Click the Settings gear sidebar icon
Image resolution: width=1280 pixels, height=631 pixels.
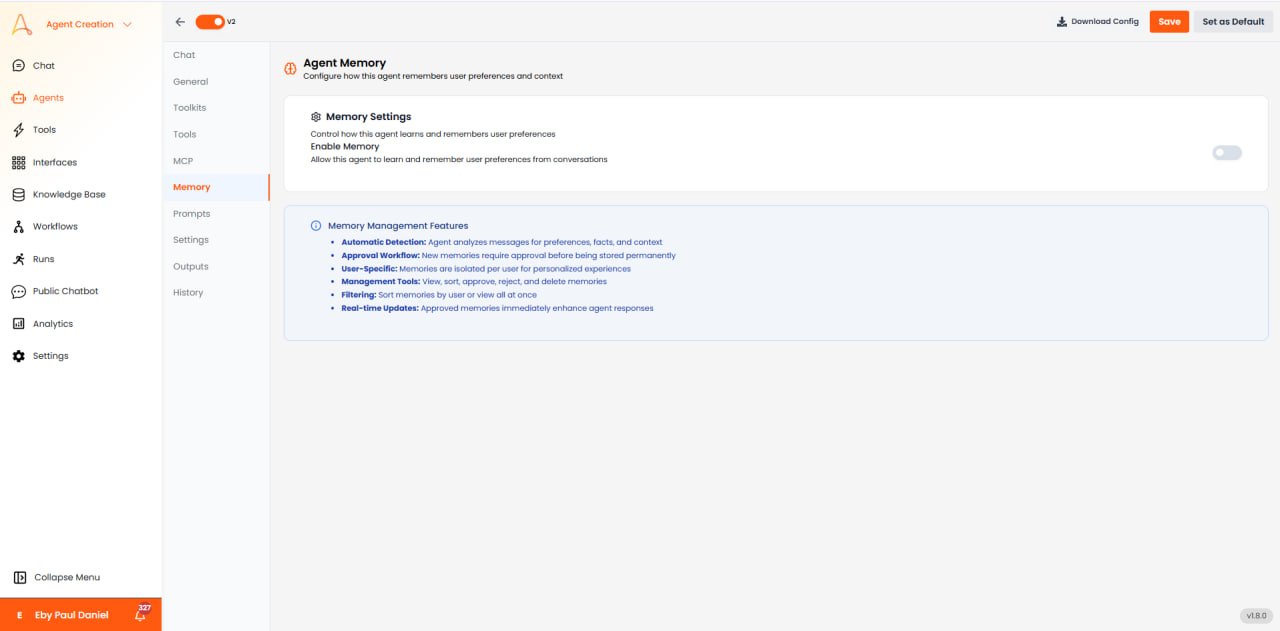click(x=18, y=356)
